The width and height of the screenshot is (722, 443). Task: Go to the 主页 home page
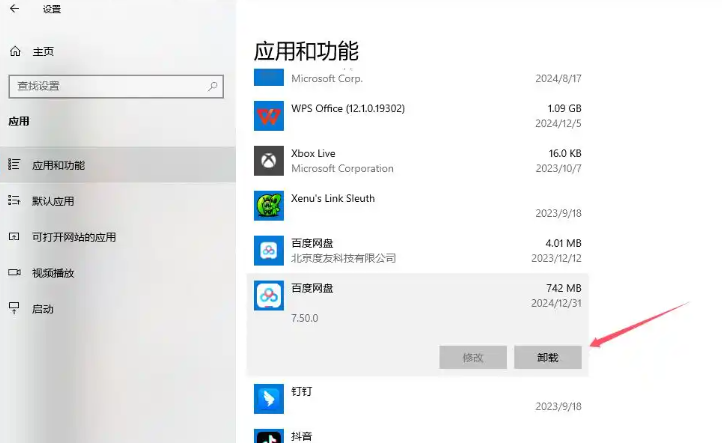[43, 52]
